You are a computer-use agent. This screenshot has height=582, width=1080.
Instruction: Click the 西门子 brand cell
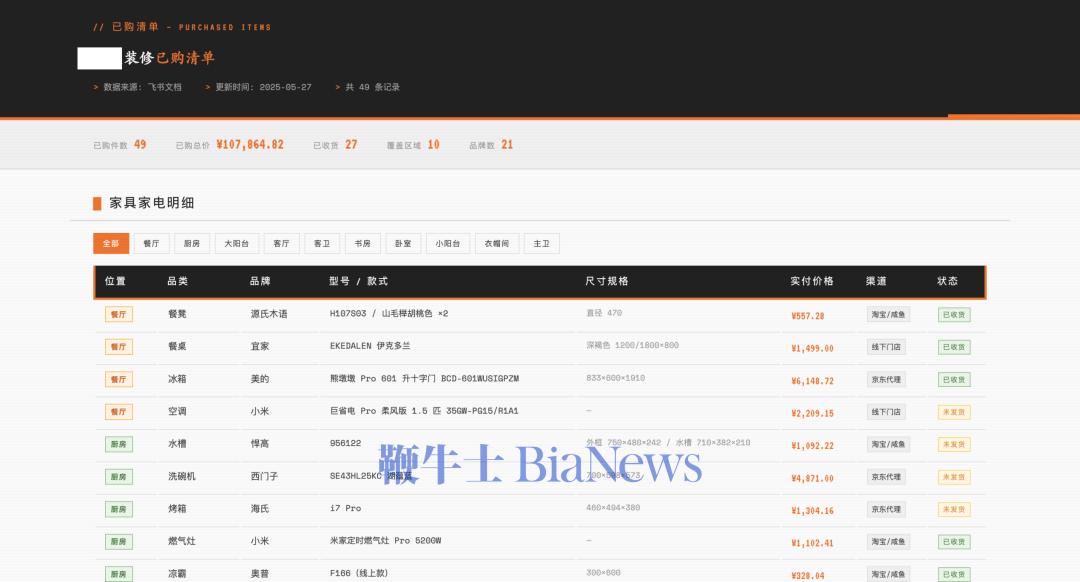[264, 477]
